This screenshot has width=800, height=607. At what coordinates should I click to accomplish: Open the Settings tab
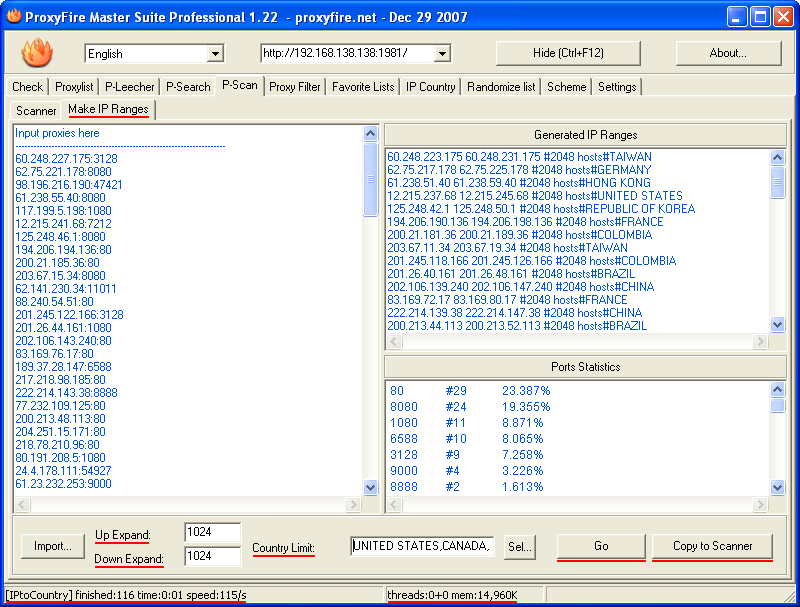click(617, 87)
